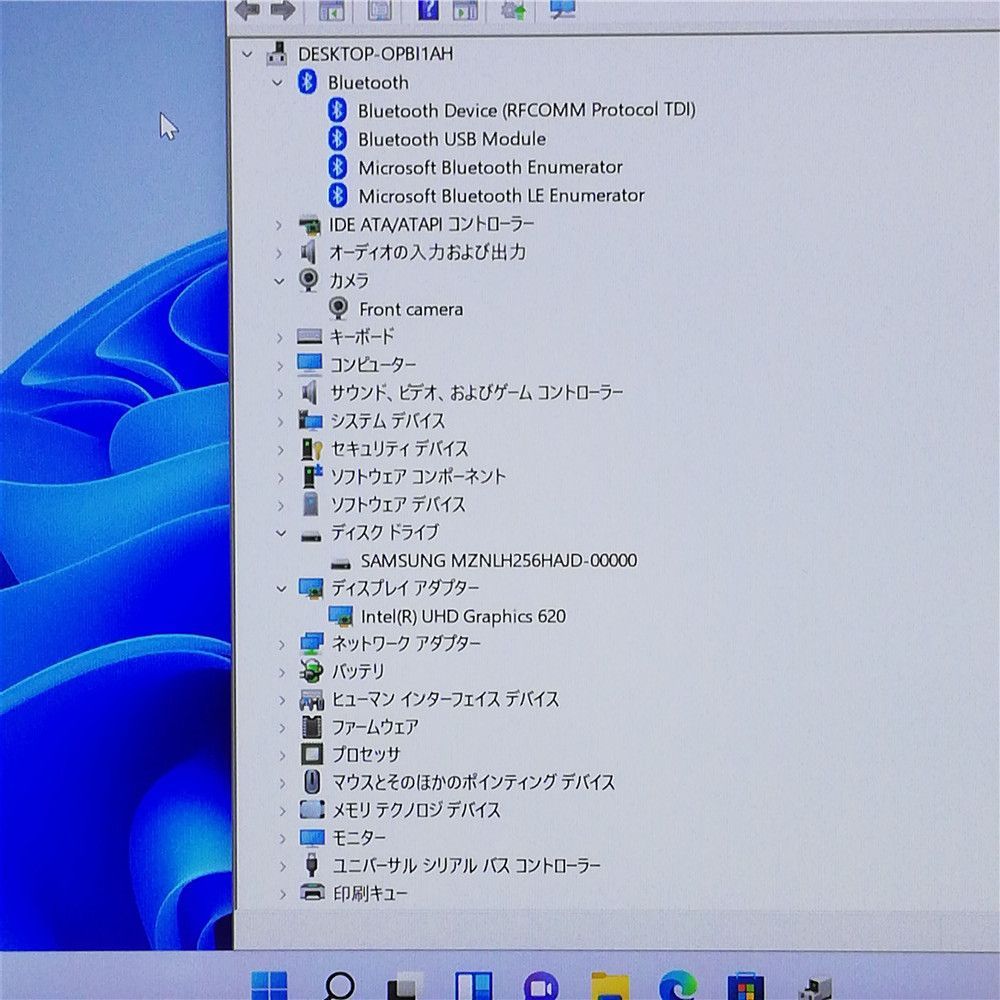Launch File Explorer from the taskbar
The width and height of the screenshot is (1000, 1000).
pyautogui.click(x=610, y=986)
